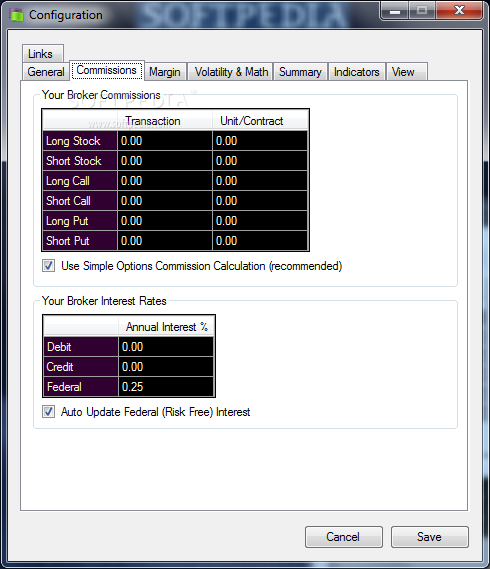Viewport: 490px width, 569px height.
Task: Select the Short Stock row header
Action: (80, 161)
